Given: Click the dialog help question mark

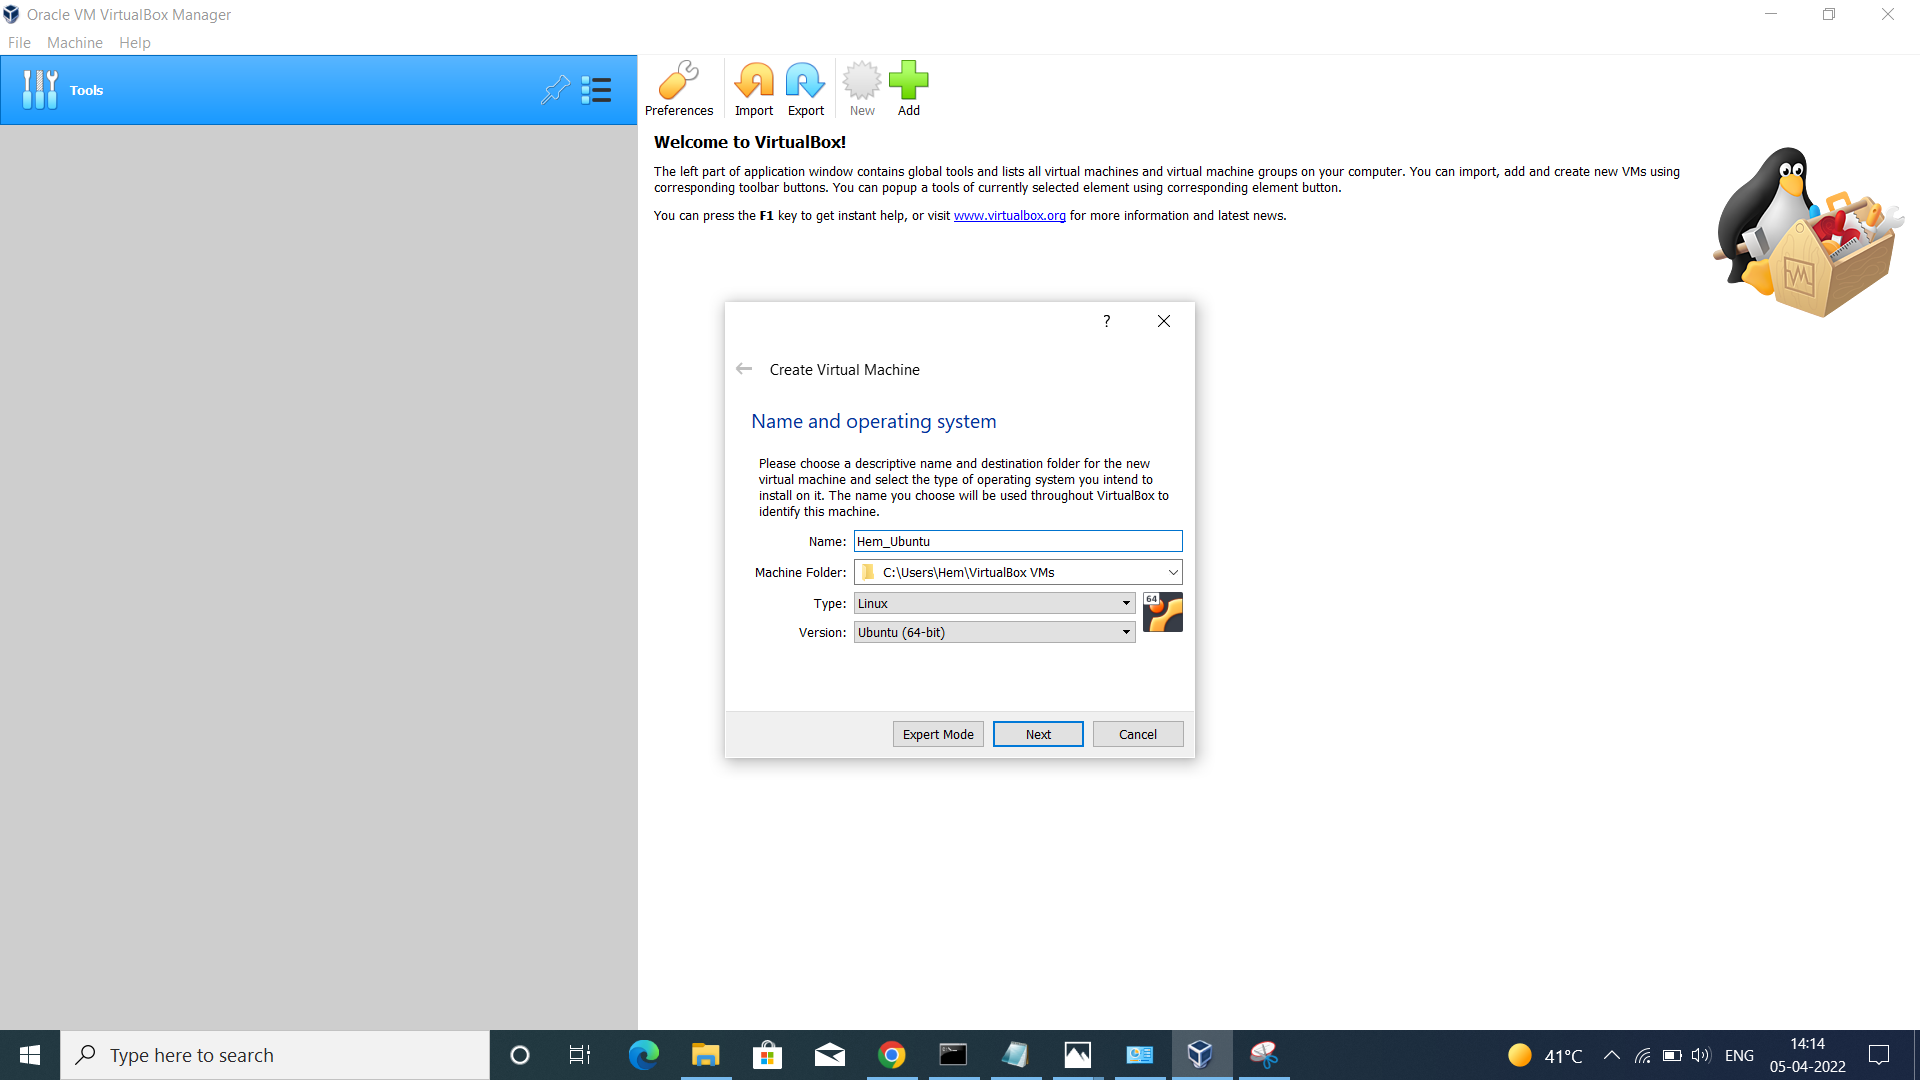Looking at the screenshot, I should pos(1106,321).
